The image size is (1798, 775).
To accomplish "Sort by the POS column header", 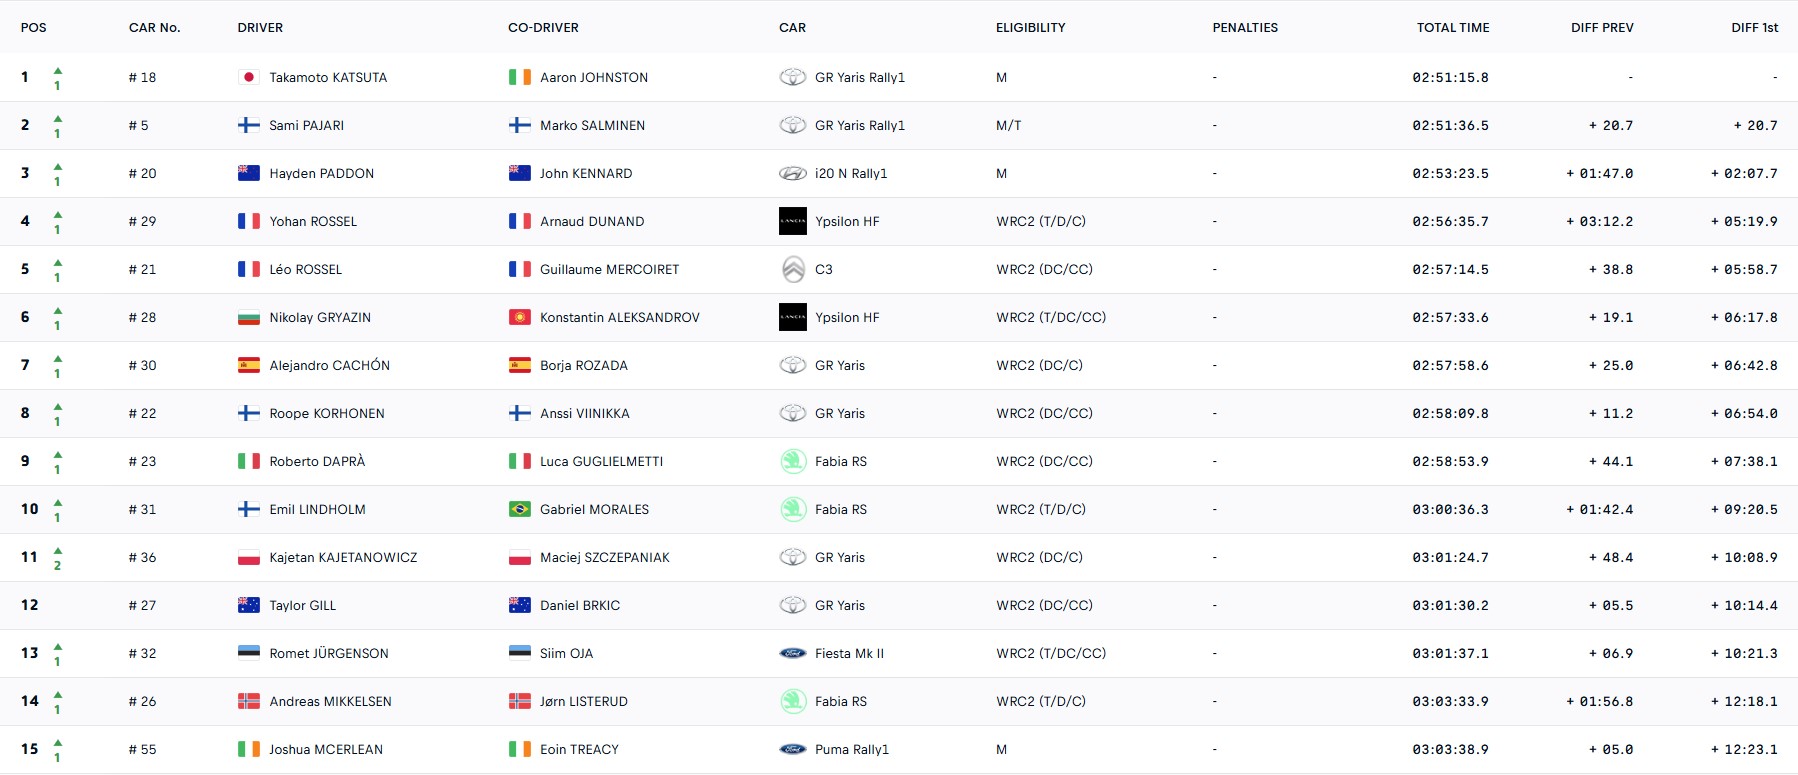I will click(x=34, y=28).
